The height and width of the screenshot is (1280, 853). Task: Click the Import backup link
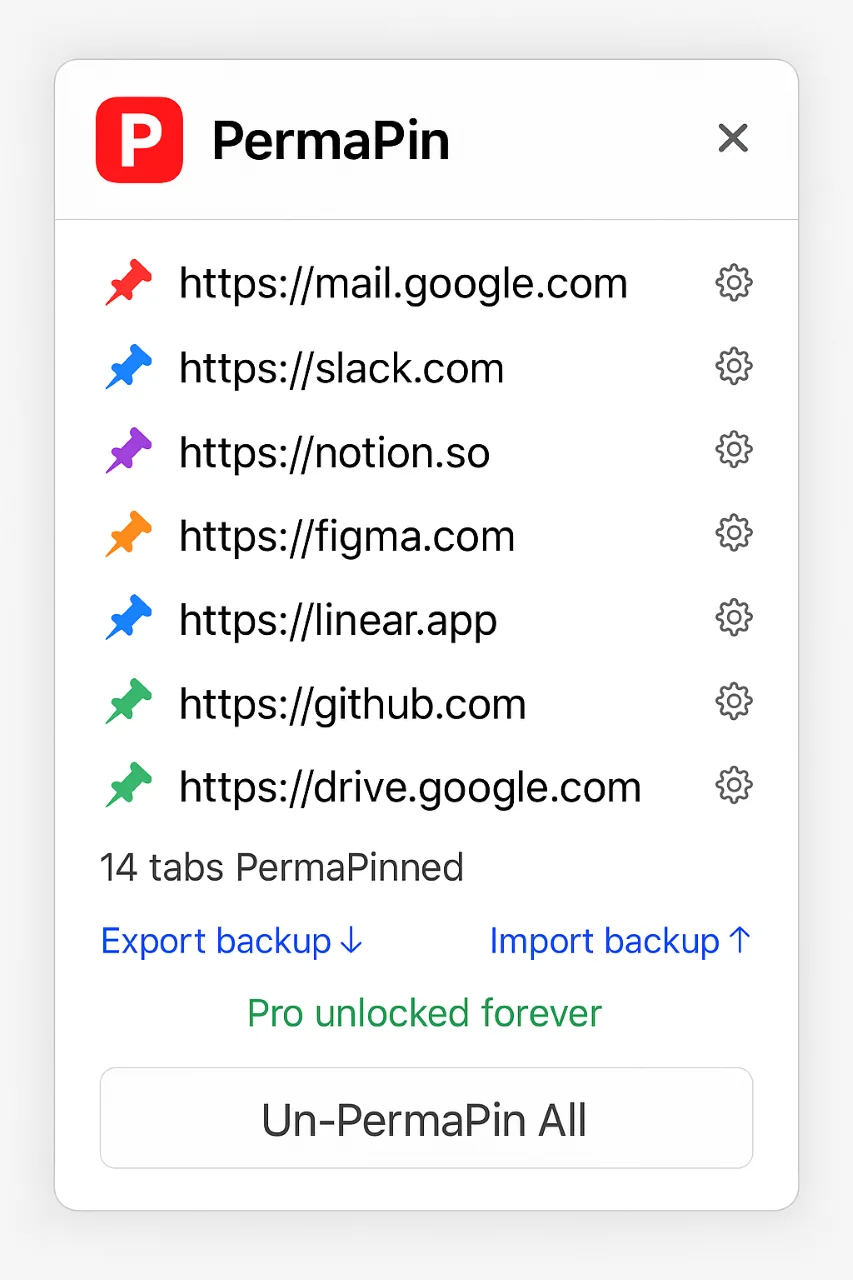coord(620,940)
